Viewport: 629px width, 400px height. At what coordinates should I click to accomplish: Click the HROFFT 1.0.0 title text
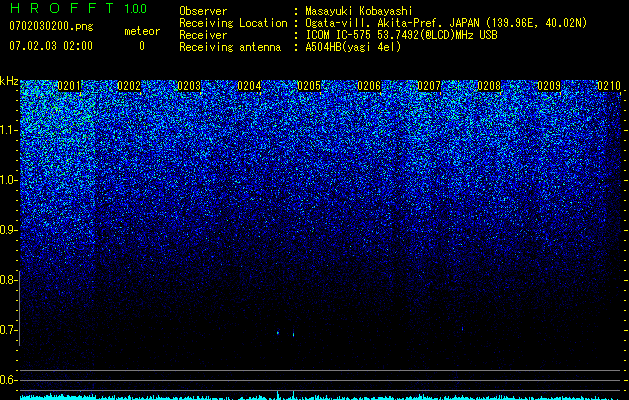pyautogui.click(x=78, y=8)
